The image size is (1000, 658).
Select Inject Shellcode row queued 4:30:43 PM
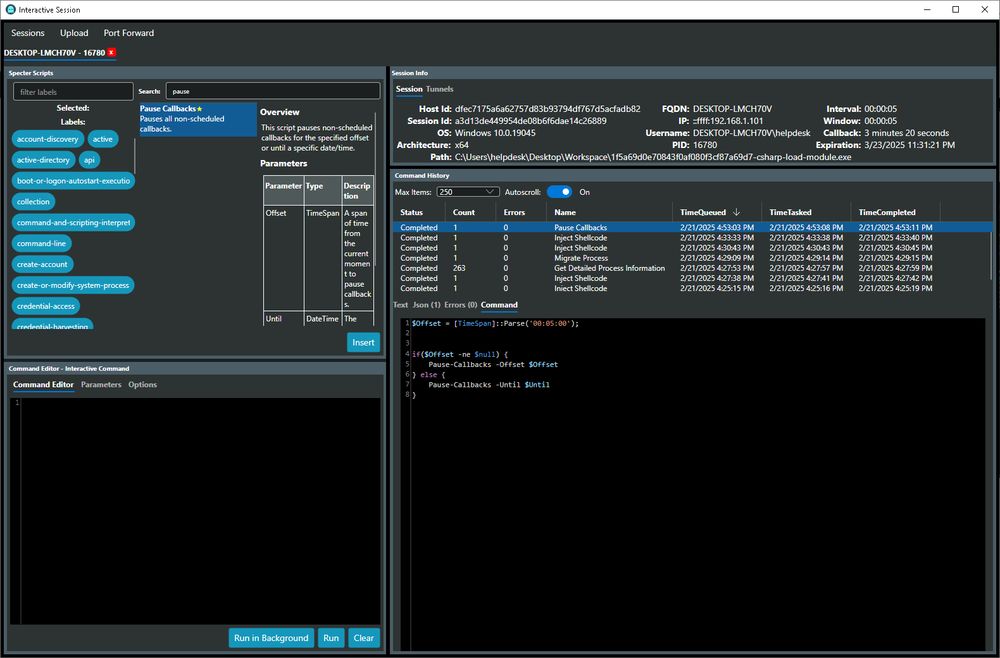click(x=693, y=248)
